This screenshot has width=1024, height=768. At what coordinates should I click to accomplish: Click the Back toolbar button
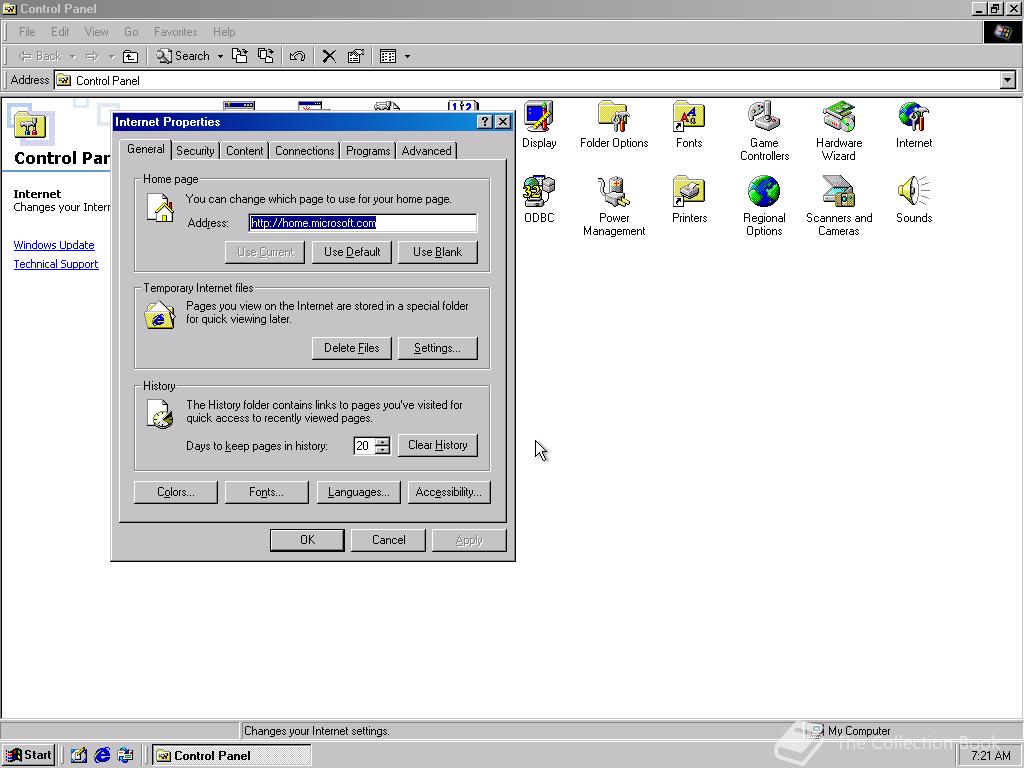[x=40, y=56]
